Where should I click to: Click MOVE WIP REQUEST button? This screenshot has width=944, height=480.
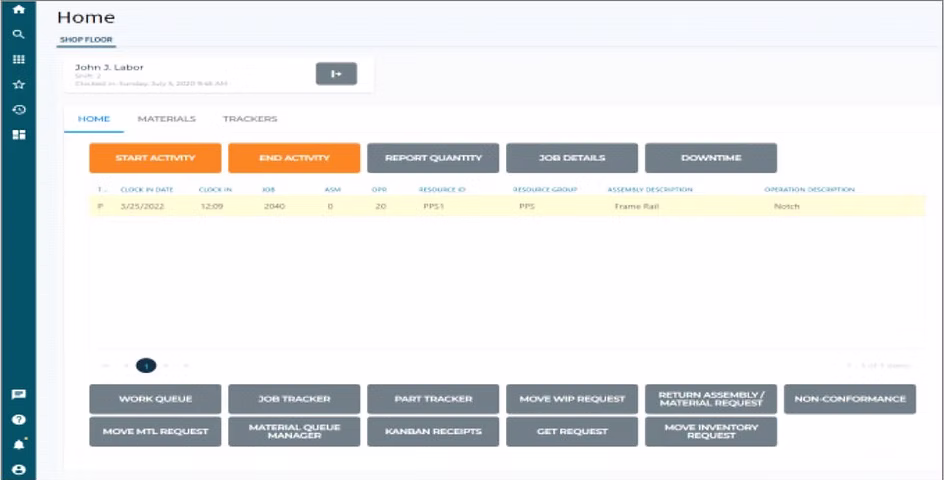click(x=572, y=399)
